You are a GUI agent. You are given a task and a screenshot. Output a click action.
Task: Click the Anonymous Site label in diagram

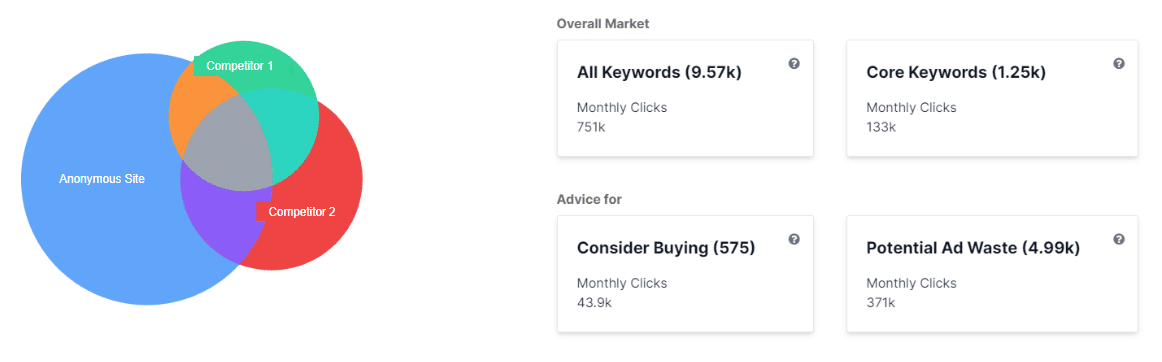pos(102,179)
